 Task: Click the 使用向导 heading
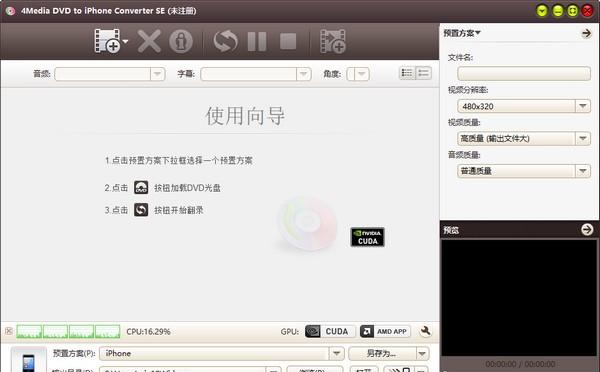[245, 116]
